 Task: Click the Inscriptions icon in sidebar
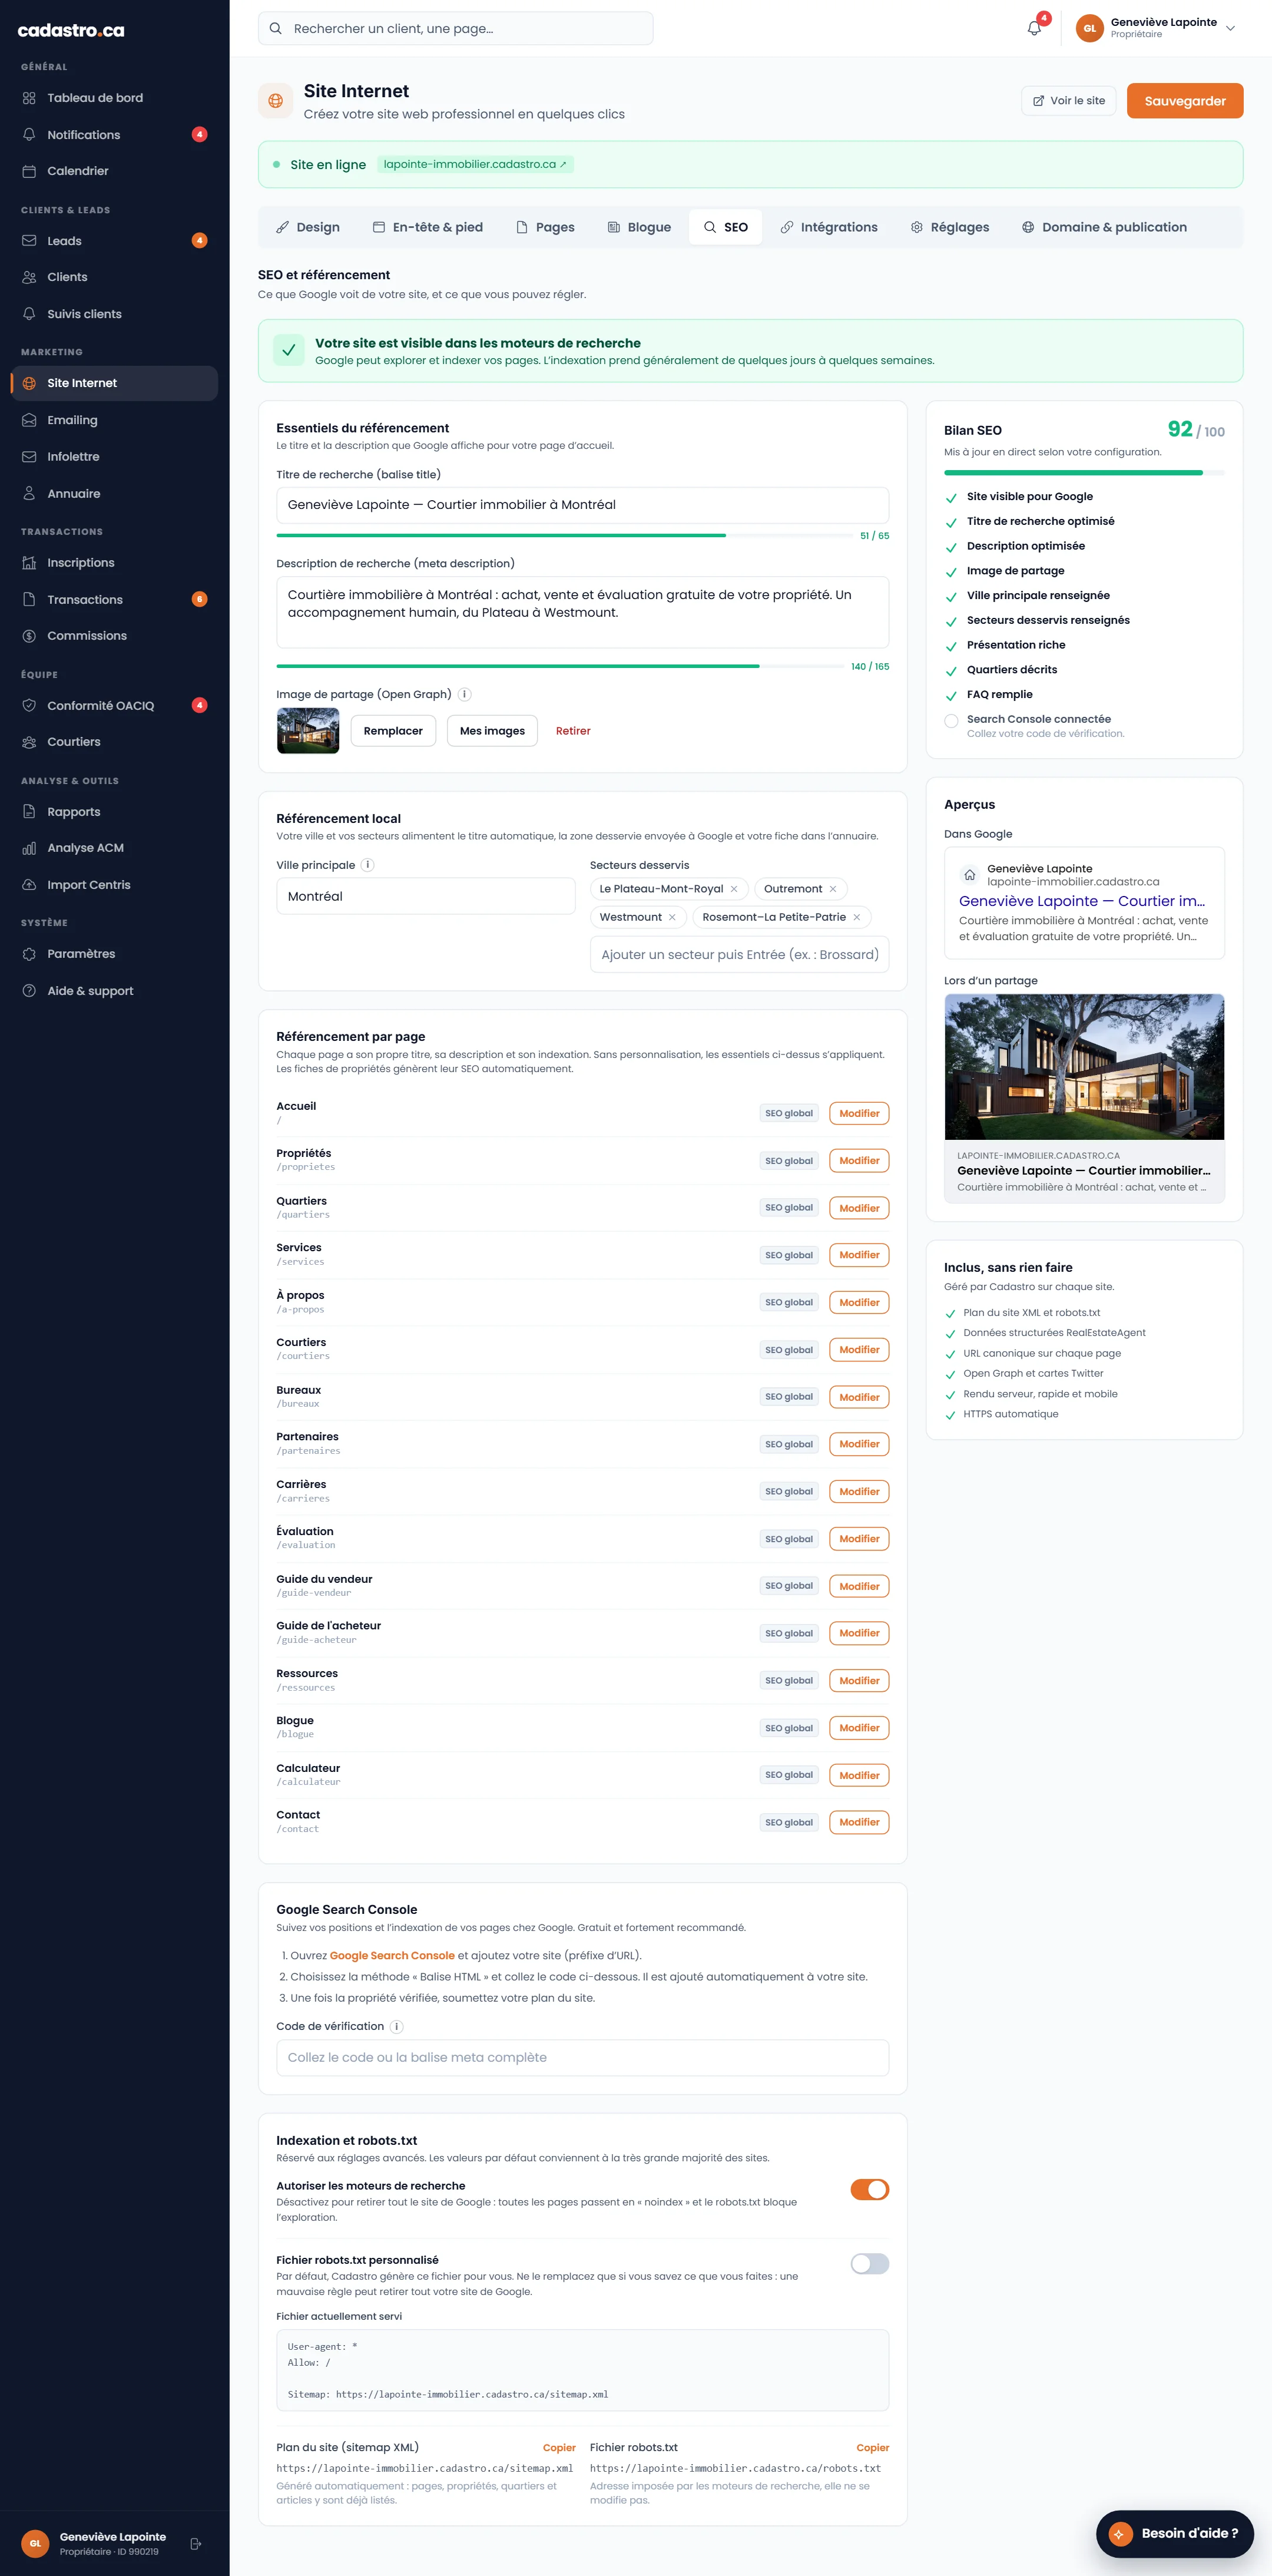[x=29, y=563]
